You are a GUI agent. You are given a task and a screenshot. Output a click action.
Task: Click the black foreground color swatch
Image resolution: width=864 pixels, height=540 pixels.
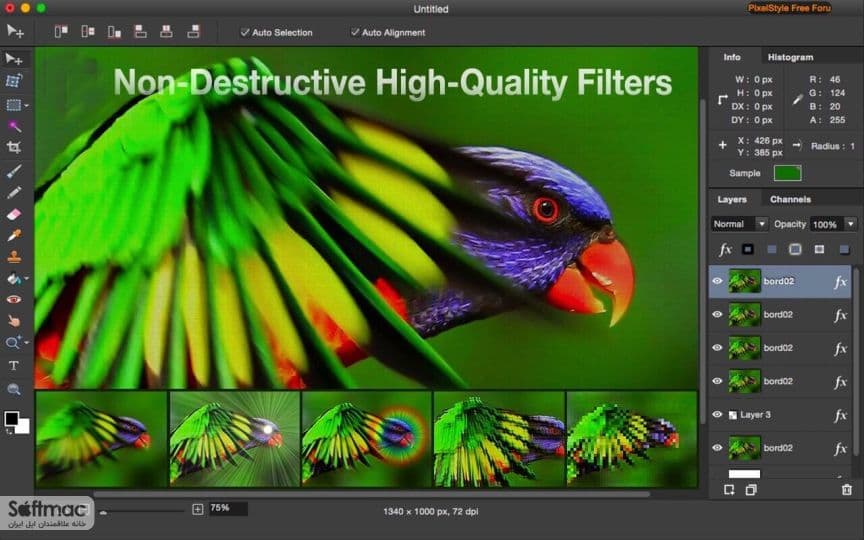point(12,419)
